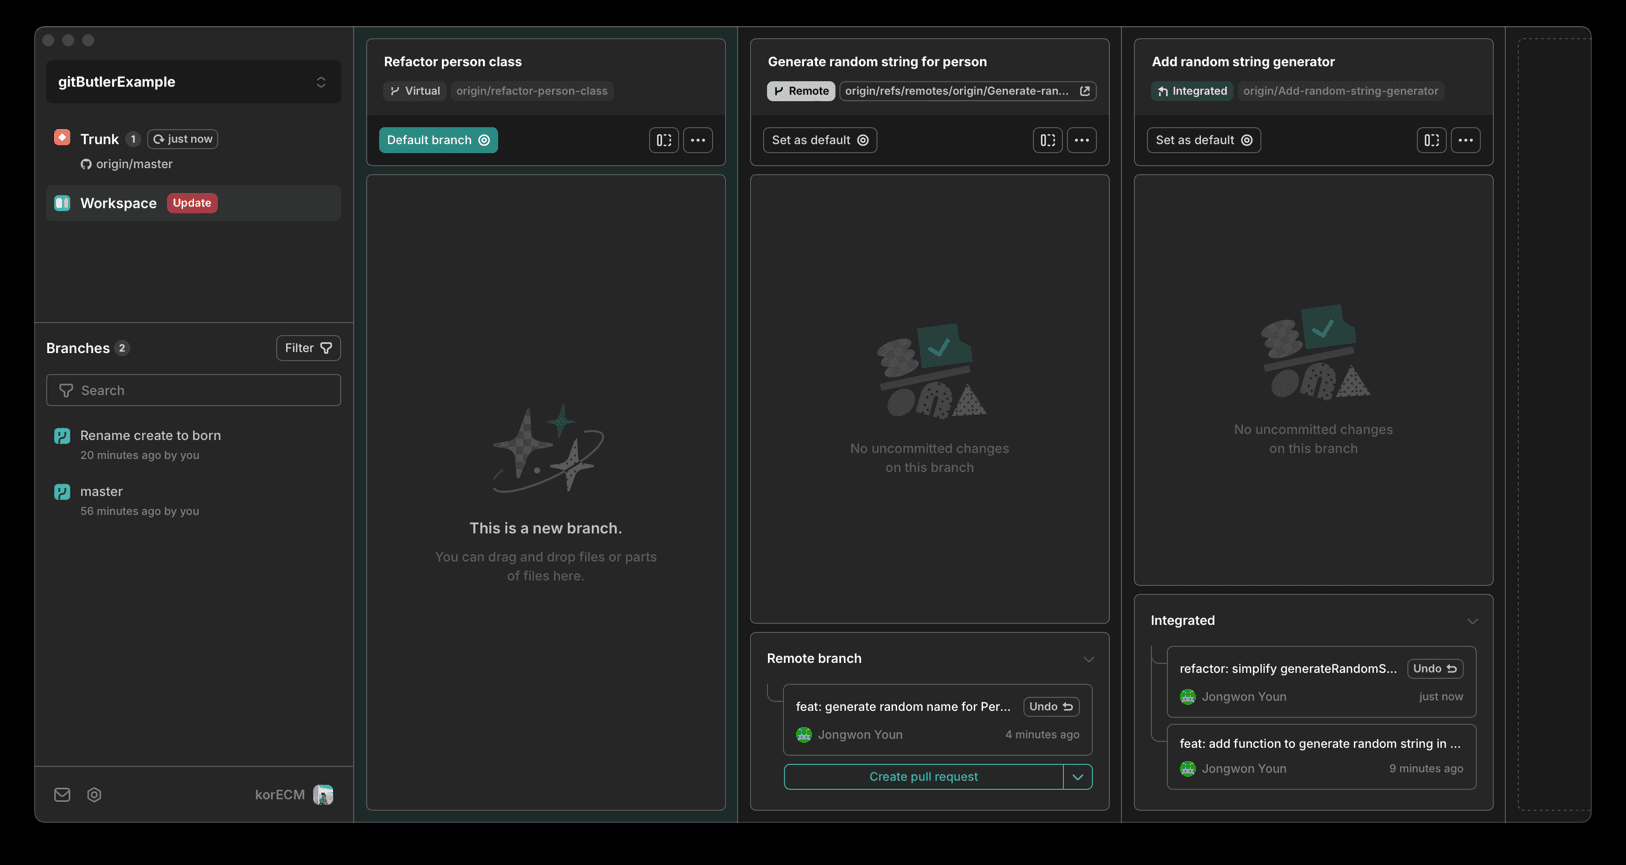Open the settings gear icon

point(94,795)
